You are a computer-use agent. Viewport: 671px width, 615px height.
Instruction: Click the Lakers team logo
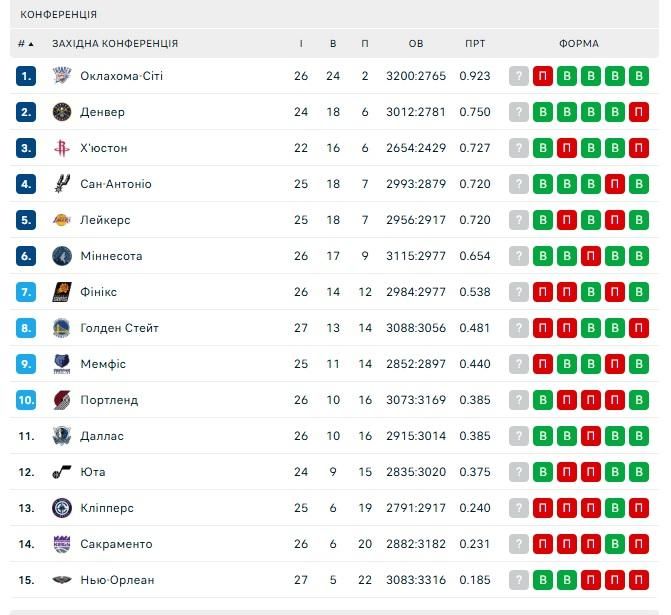coord(61,220)
